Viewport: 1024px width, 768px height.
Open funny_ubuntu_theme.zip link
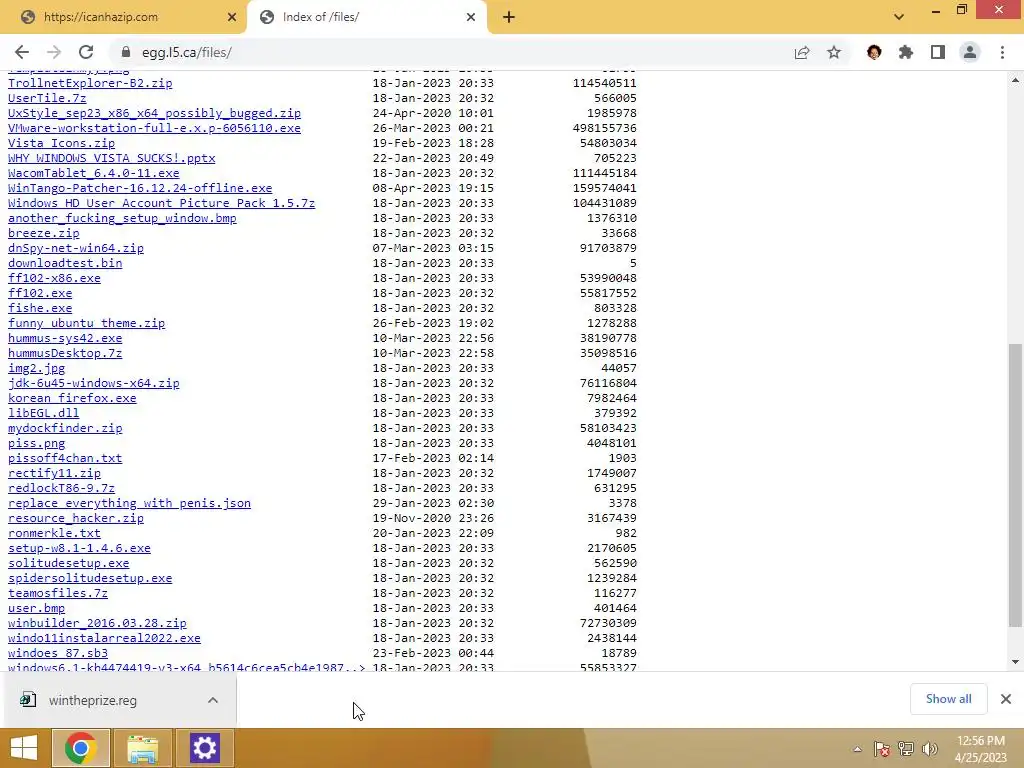(86, 323)
